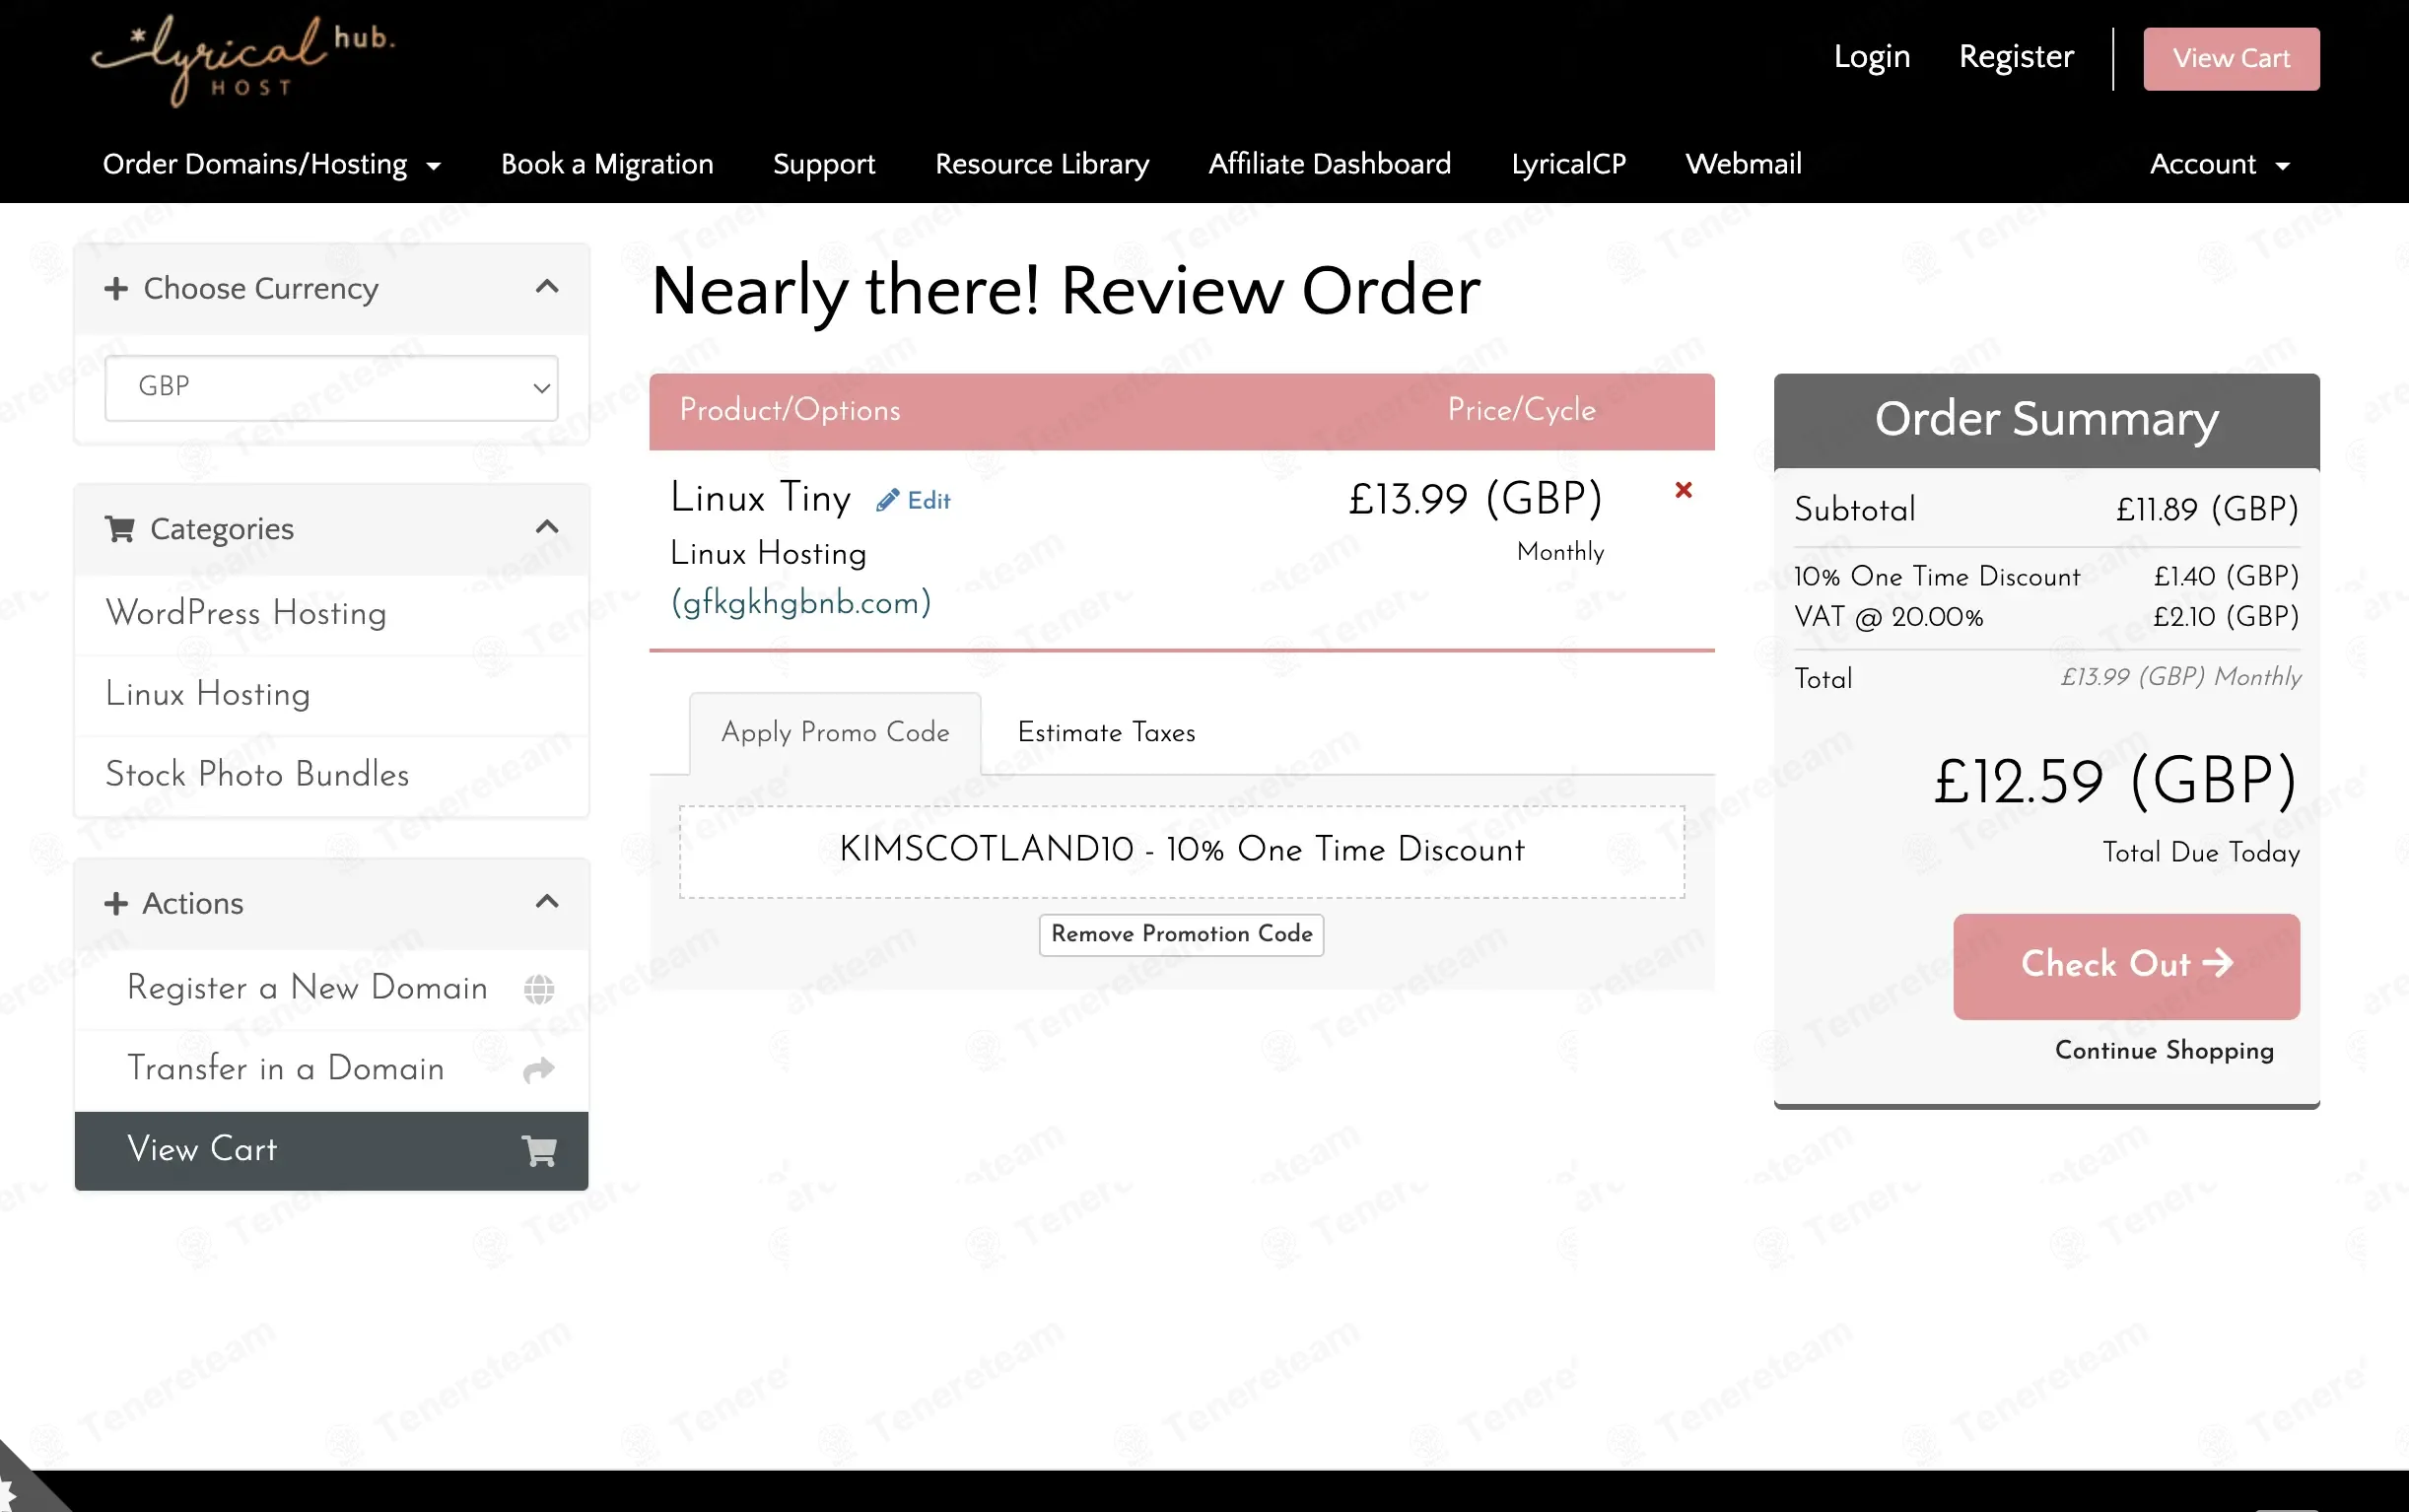
Task: Open LyricalCP from the navigation
Action: pyautogui.click(x=1568, y=164)
